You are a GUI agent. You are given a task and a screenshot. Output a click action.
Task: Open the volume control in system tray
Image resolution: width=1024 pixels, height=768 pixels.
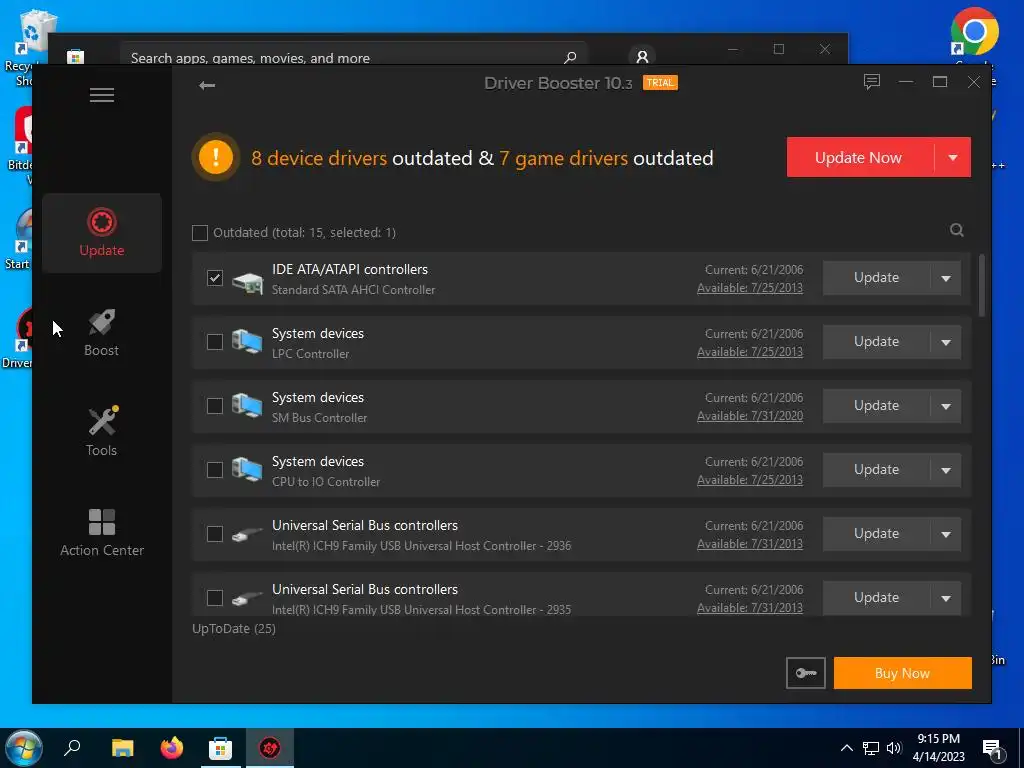tap(894, 748)
